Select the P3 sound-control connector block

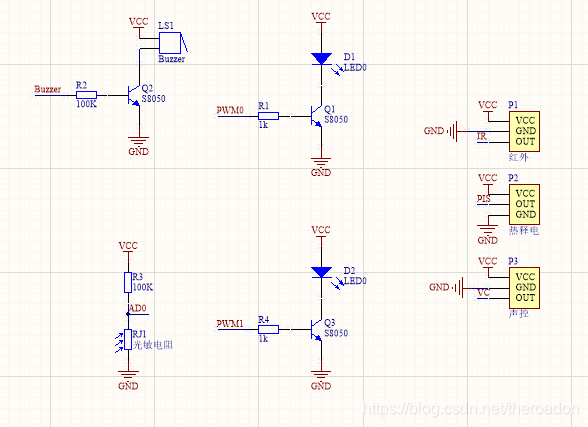click(x=524, y=288)
